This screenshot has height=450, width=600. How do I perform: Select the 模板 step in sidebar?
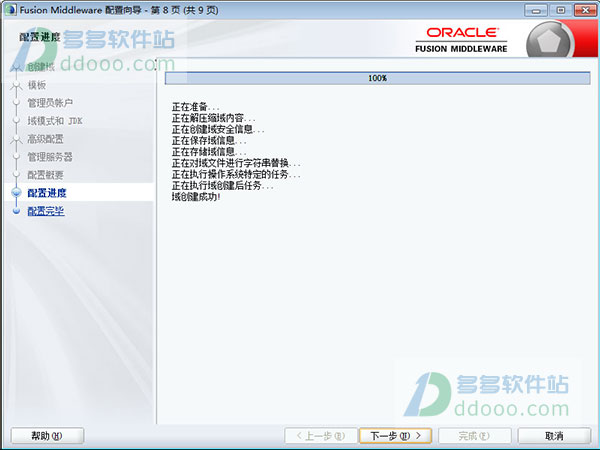tap(37, 85)
